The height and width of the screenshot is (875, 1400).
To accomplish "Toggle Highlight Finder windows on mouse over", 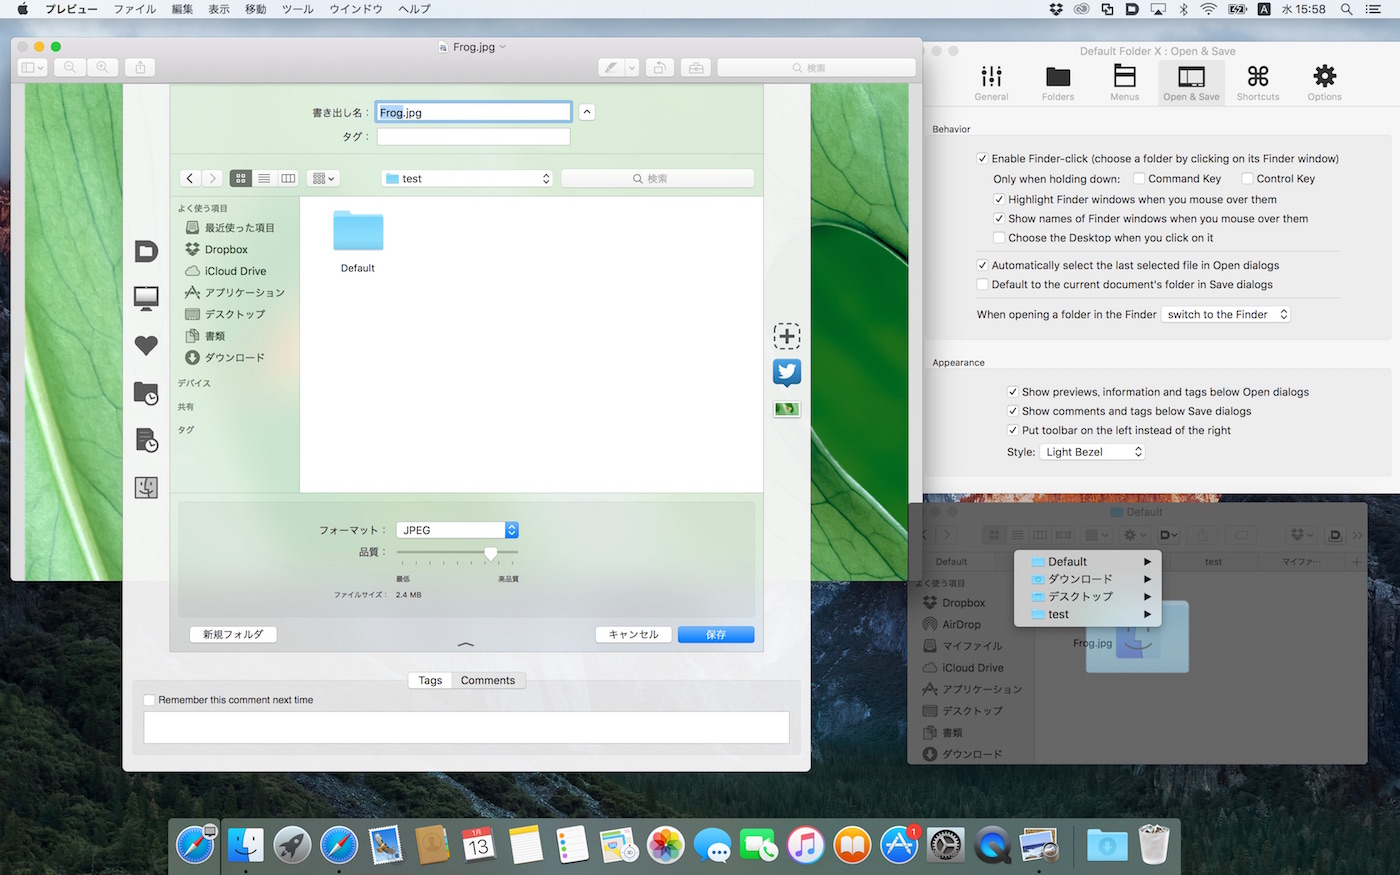I will click(999, 199).
